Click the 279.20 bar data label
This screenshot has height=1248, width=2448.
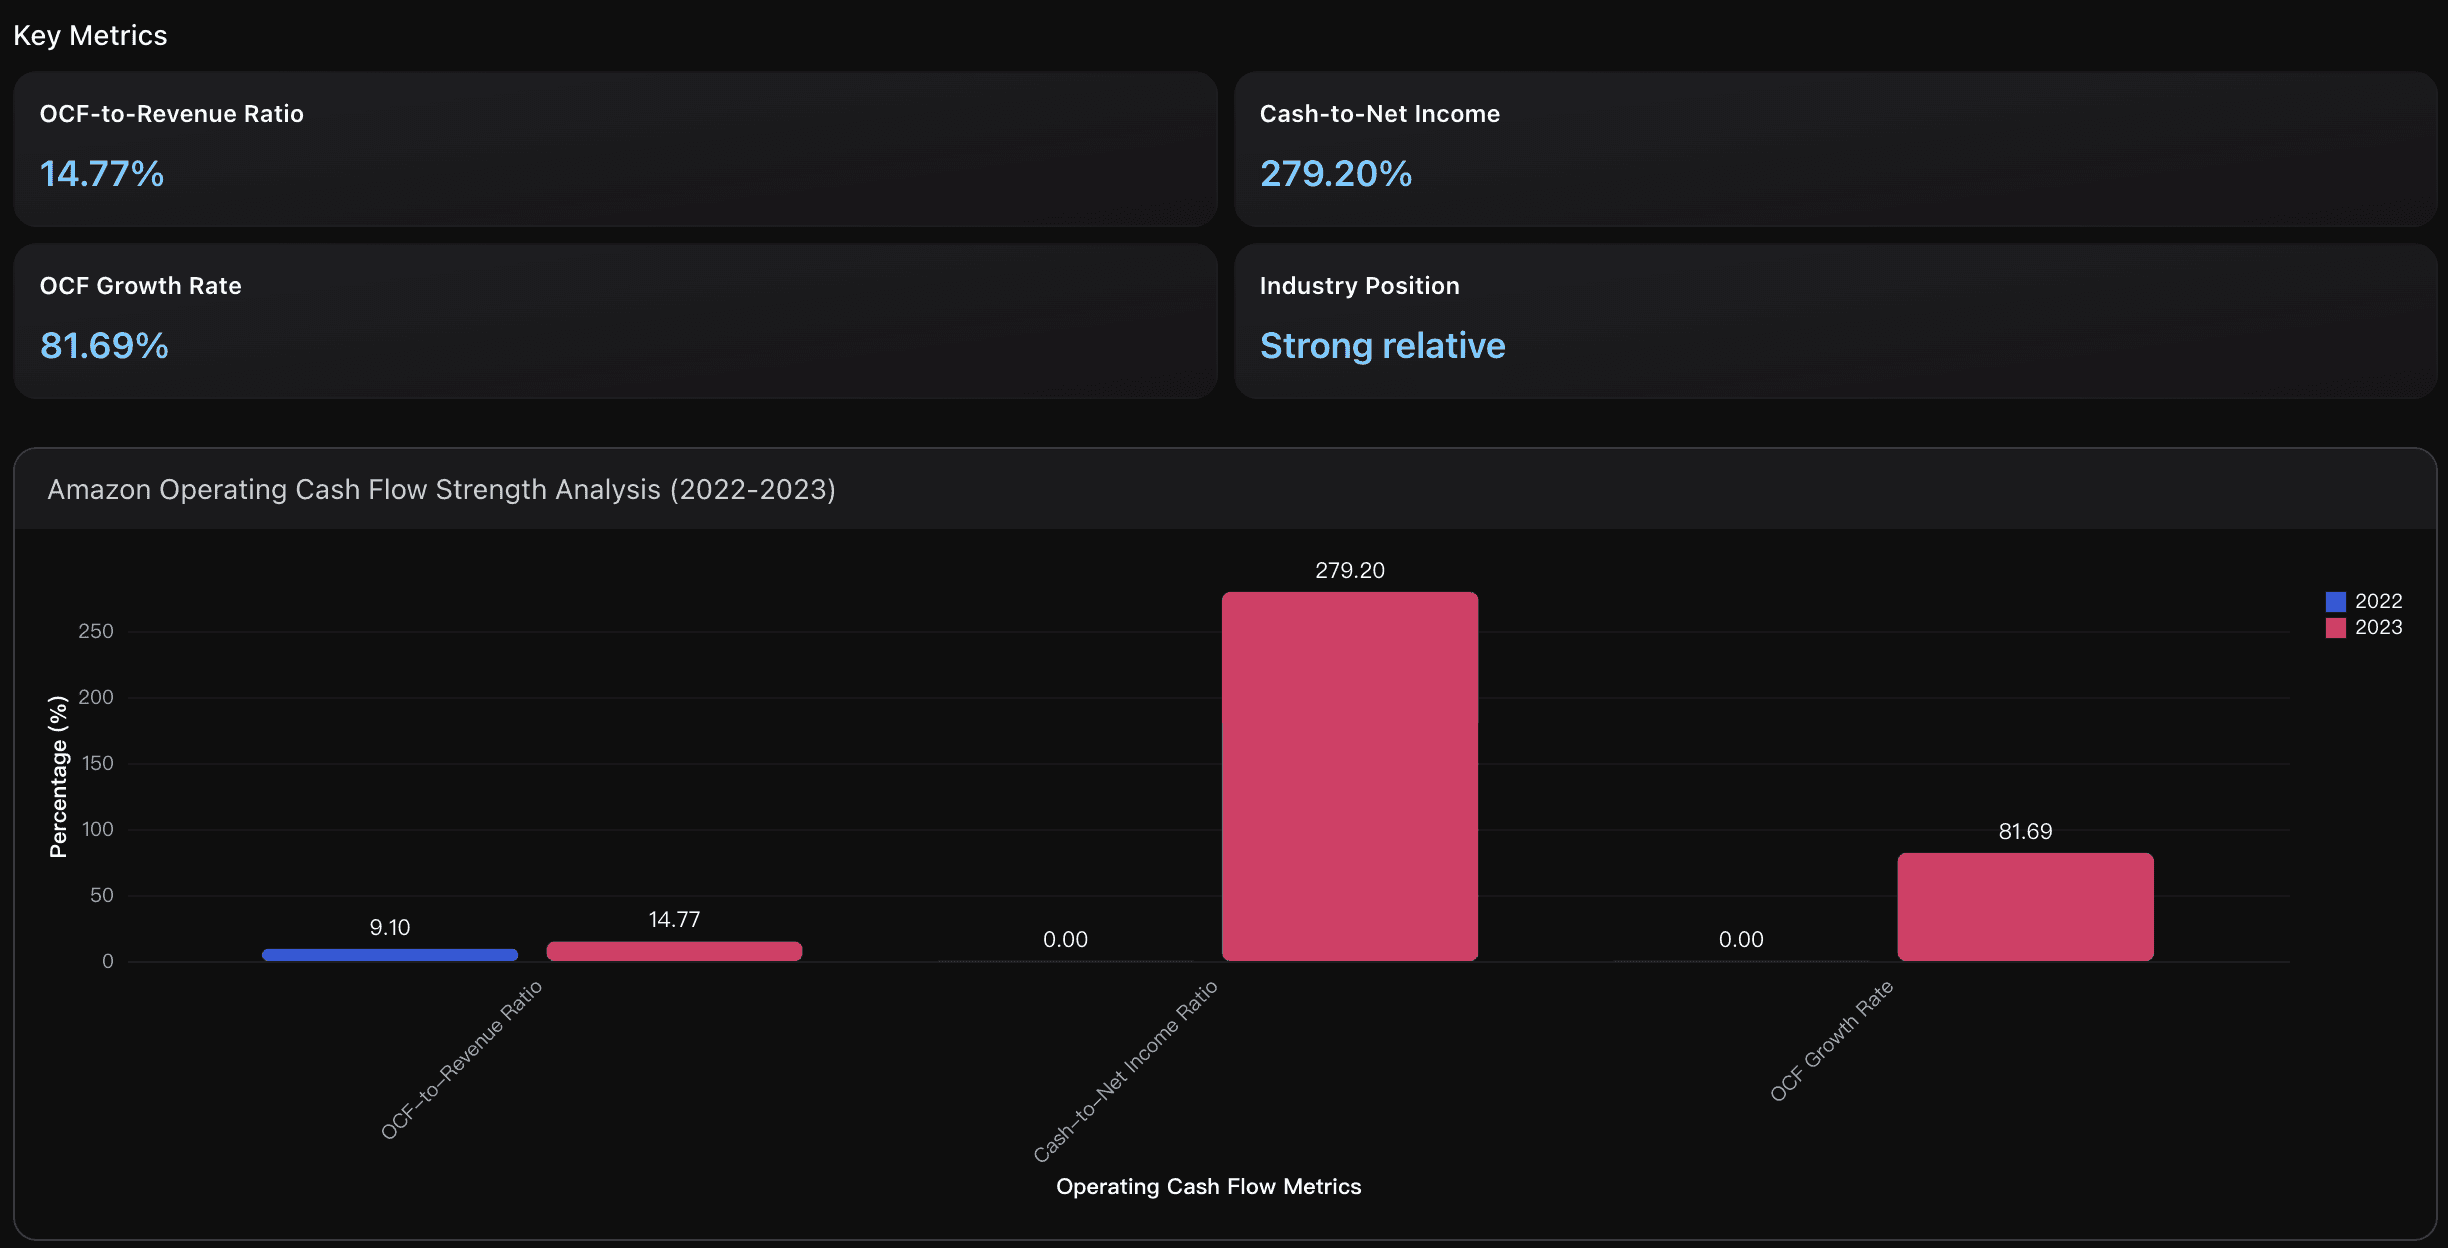point(1350,570)
